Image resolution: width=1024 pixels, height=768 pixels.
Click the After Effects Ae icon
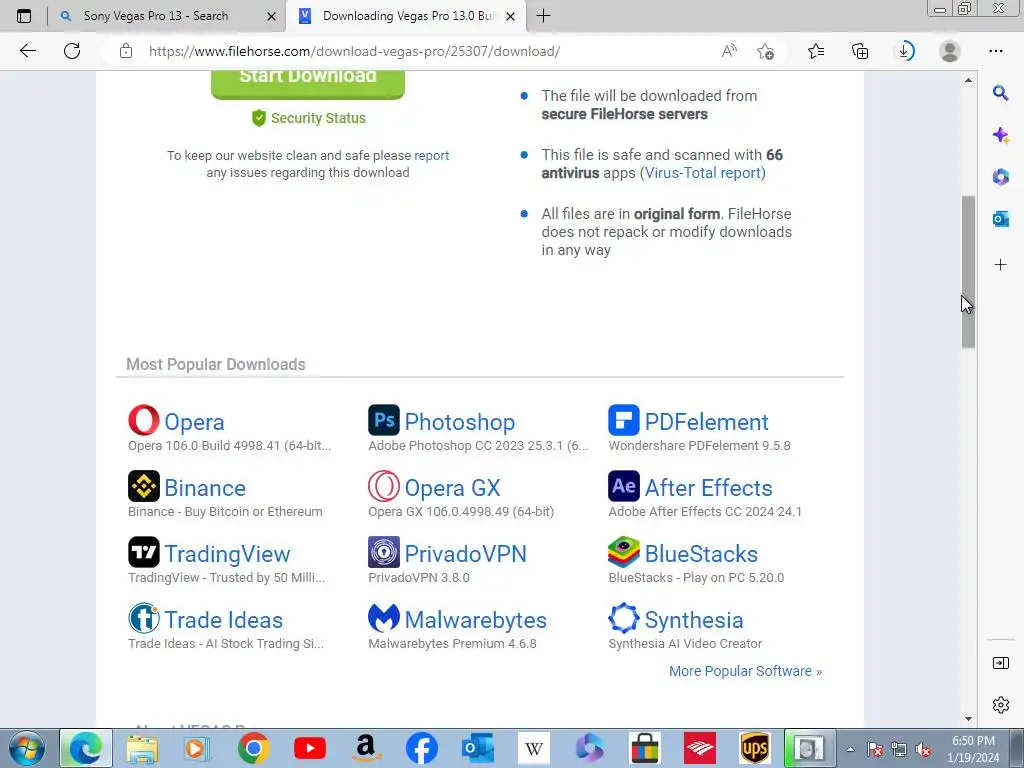(x=624, y=486)
